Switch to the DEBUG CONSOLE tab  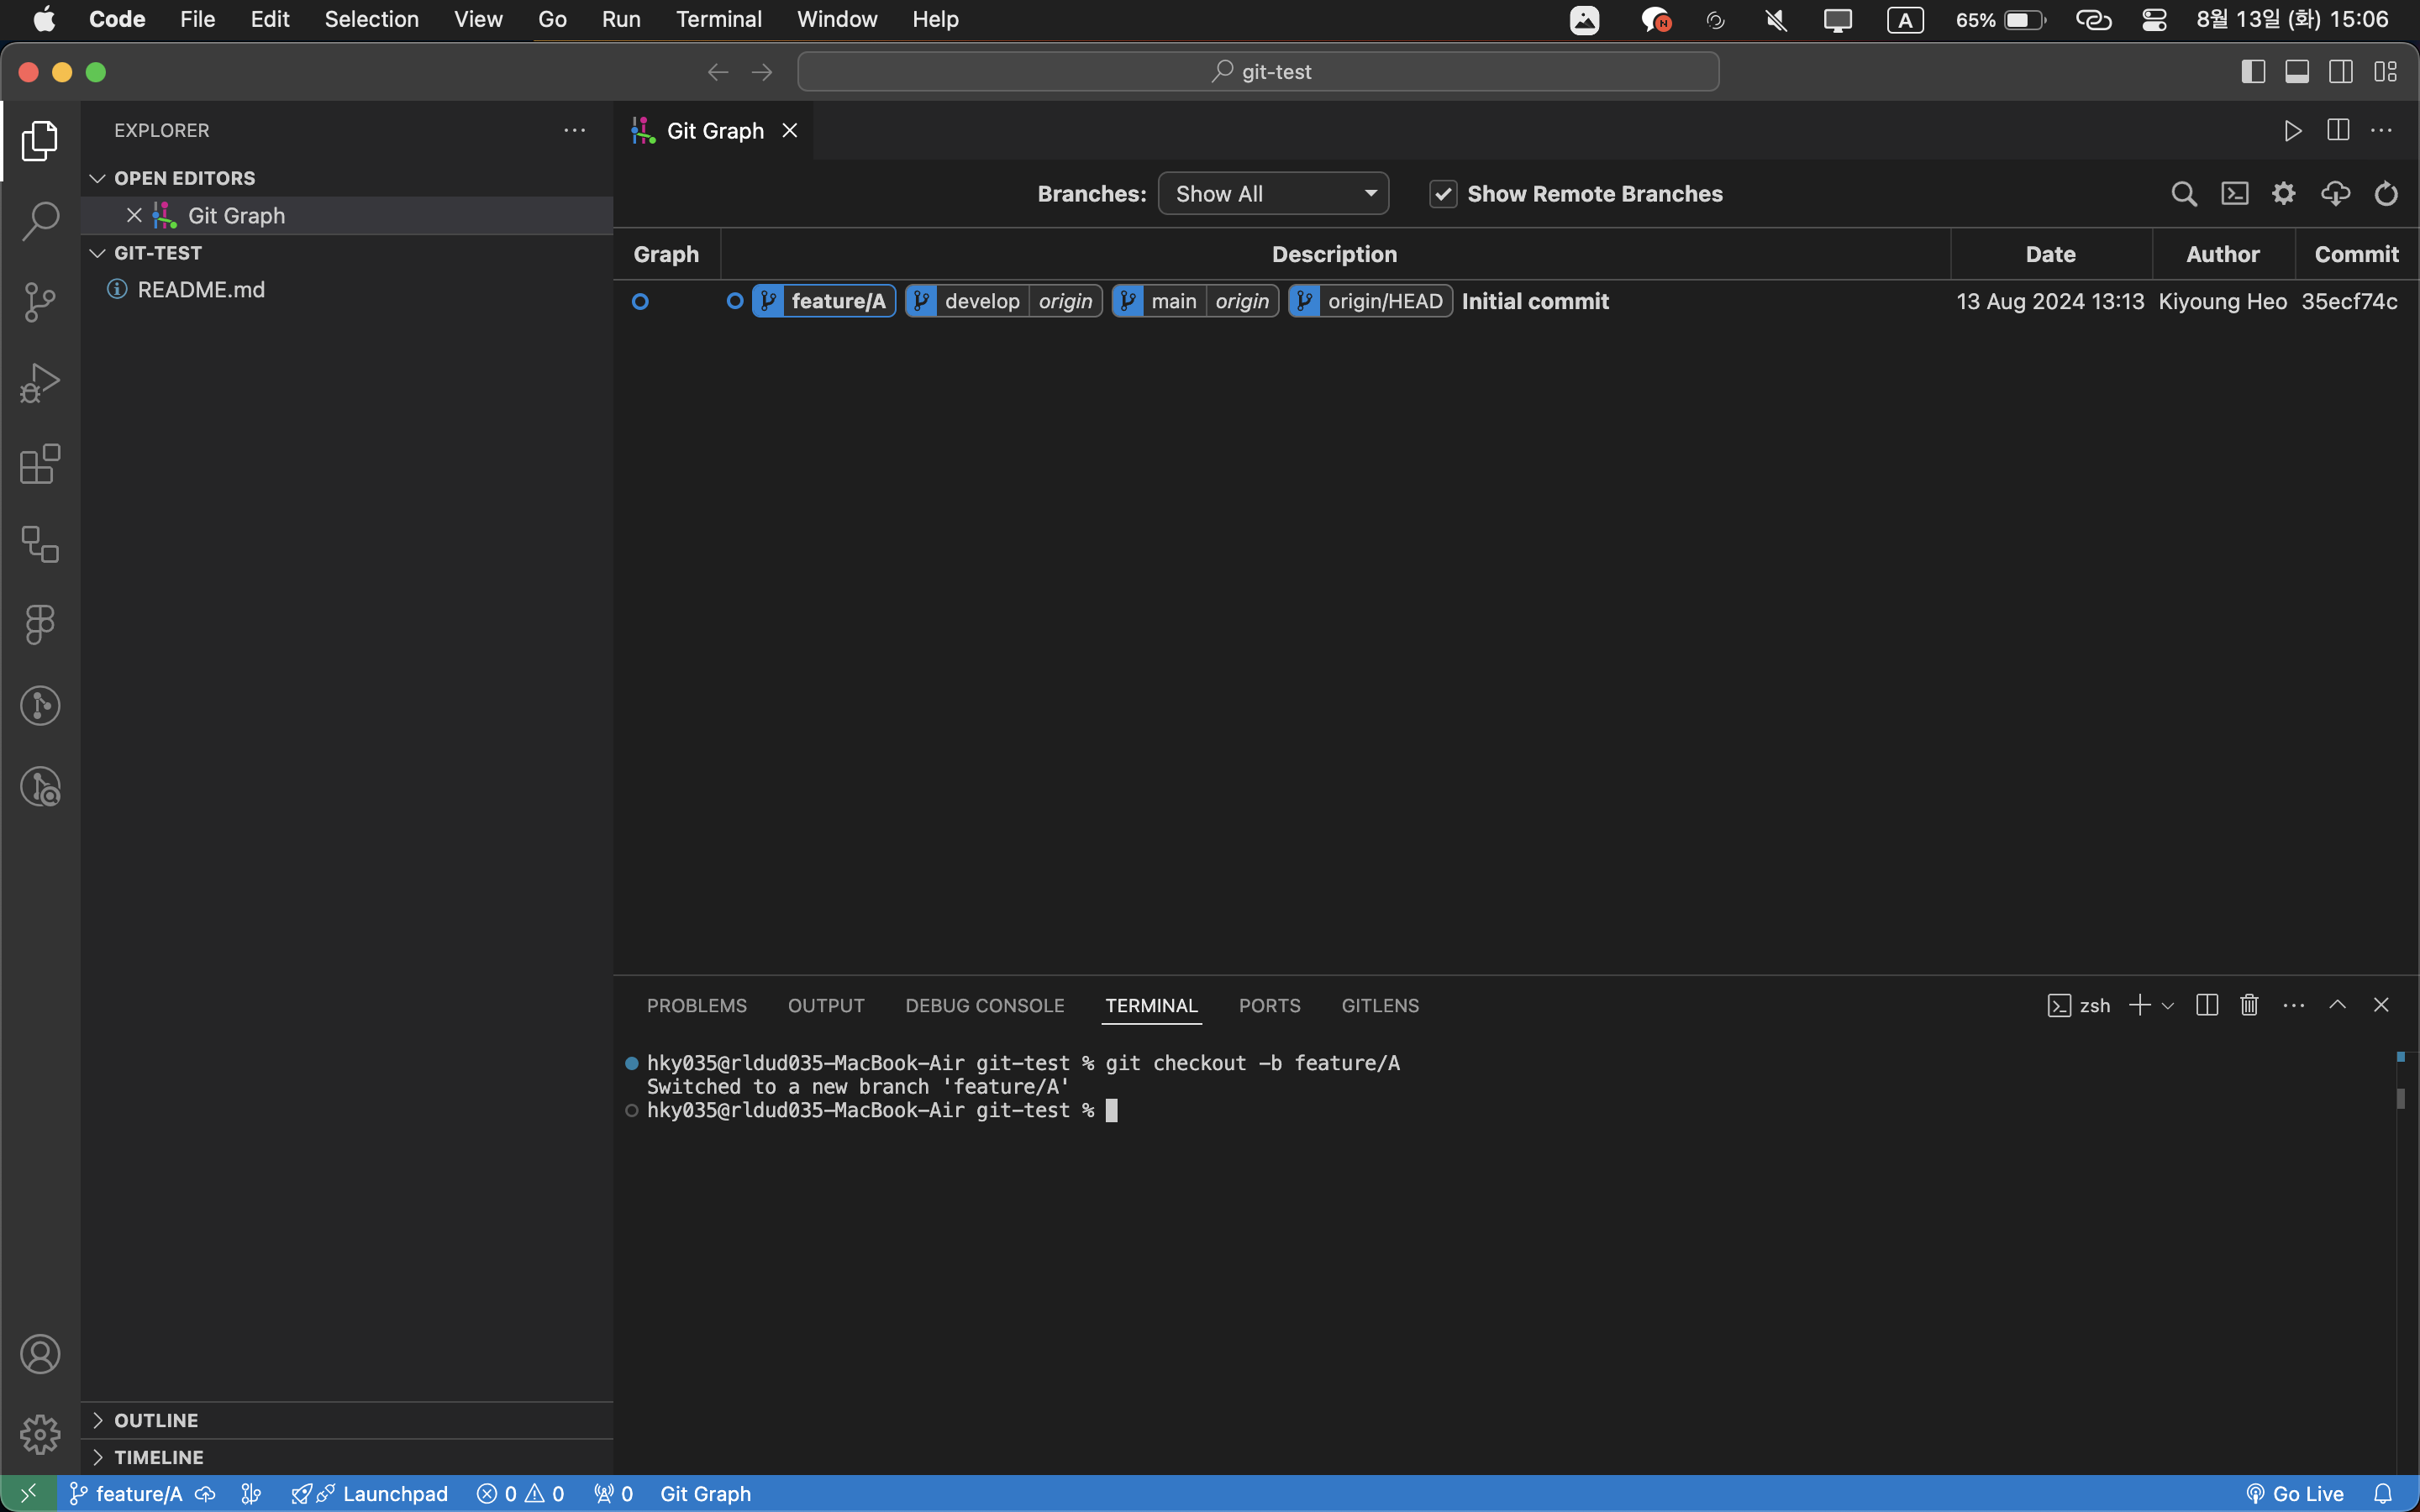click(x=985, y=1006)
